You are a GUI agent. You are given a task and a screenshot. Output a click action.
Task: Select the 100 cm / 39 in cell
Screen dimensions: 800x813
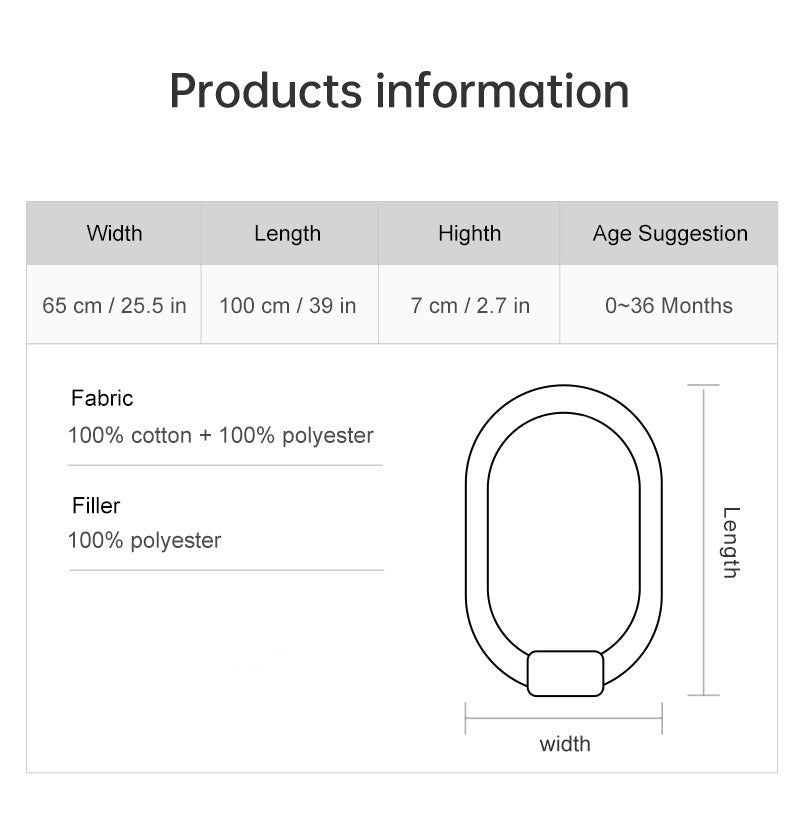288,305
